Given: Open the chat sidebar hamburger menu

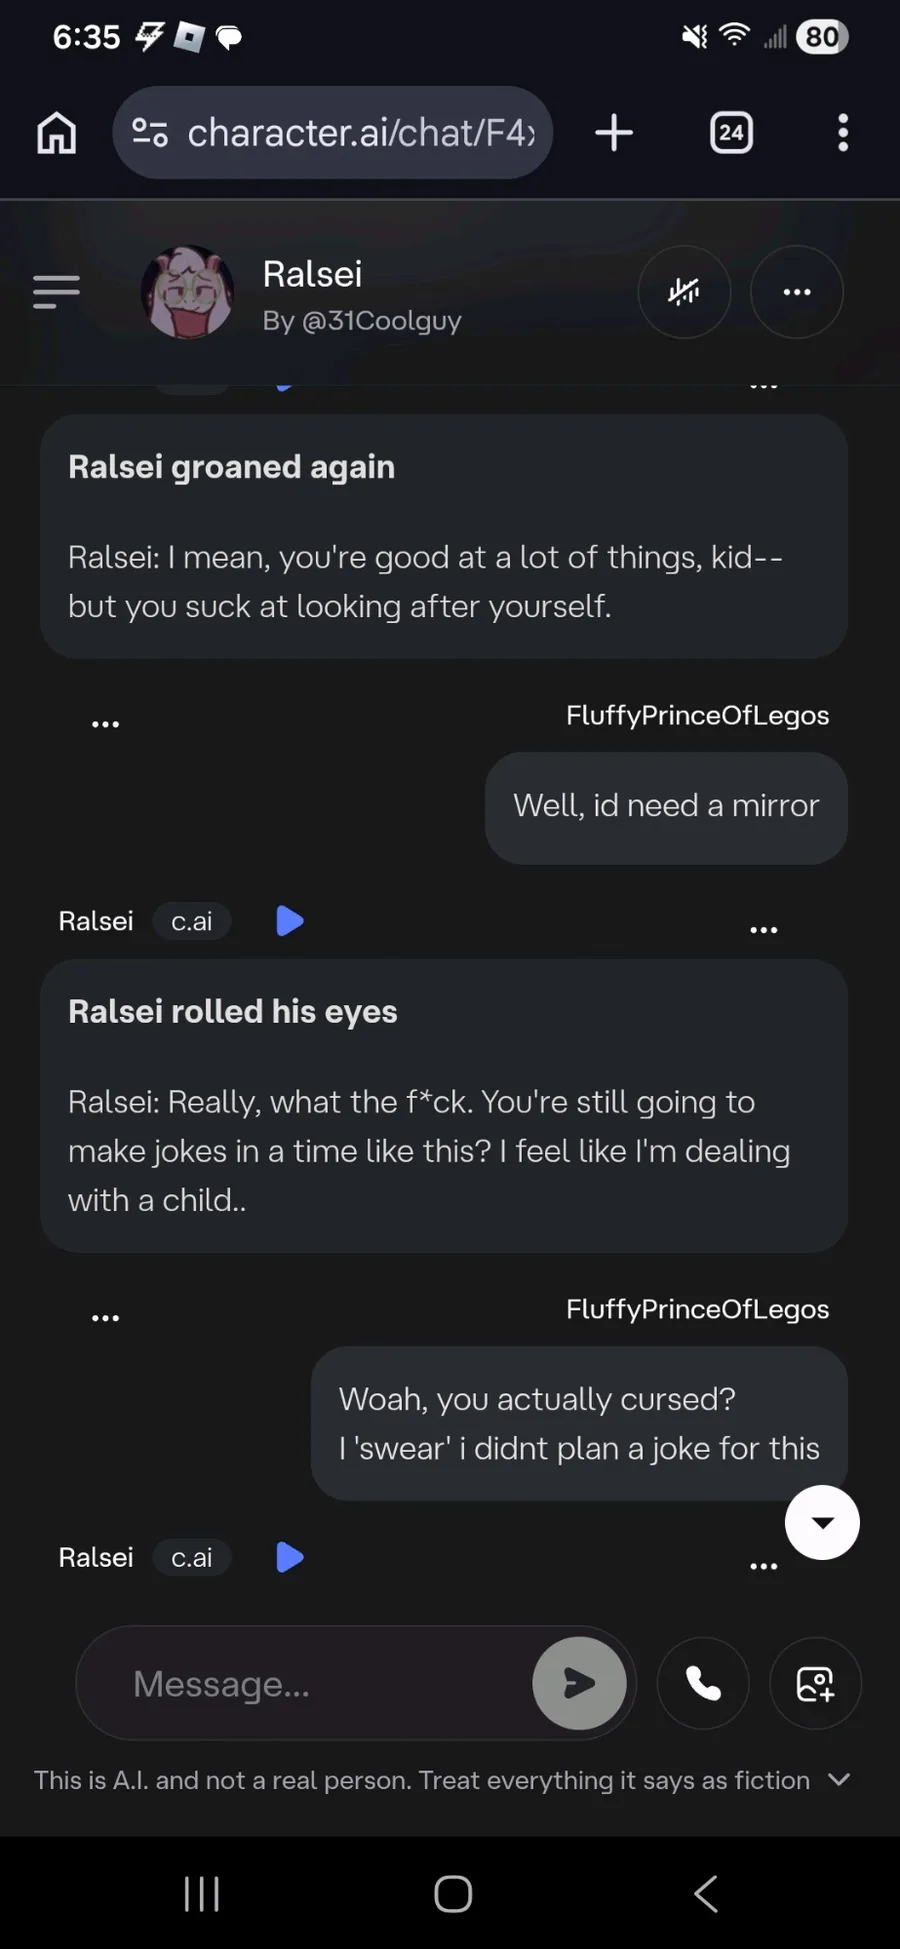Looking at the screenshot, I should click(x=56, y=292).
